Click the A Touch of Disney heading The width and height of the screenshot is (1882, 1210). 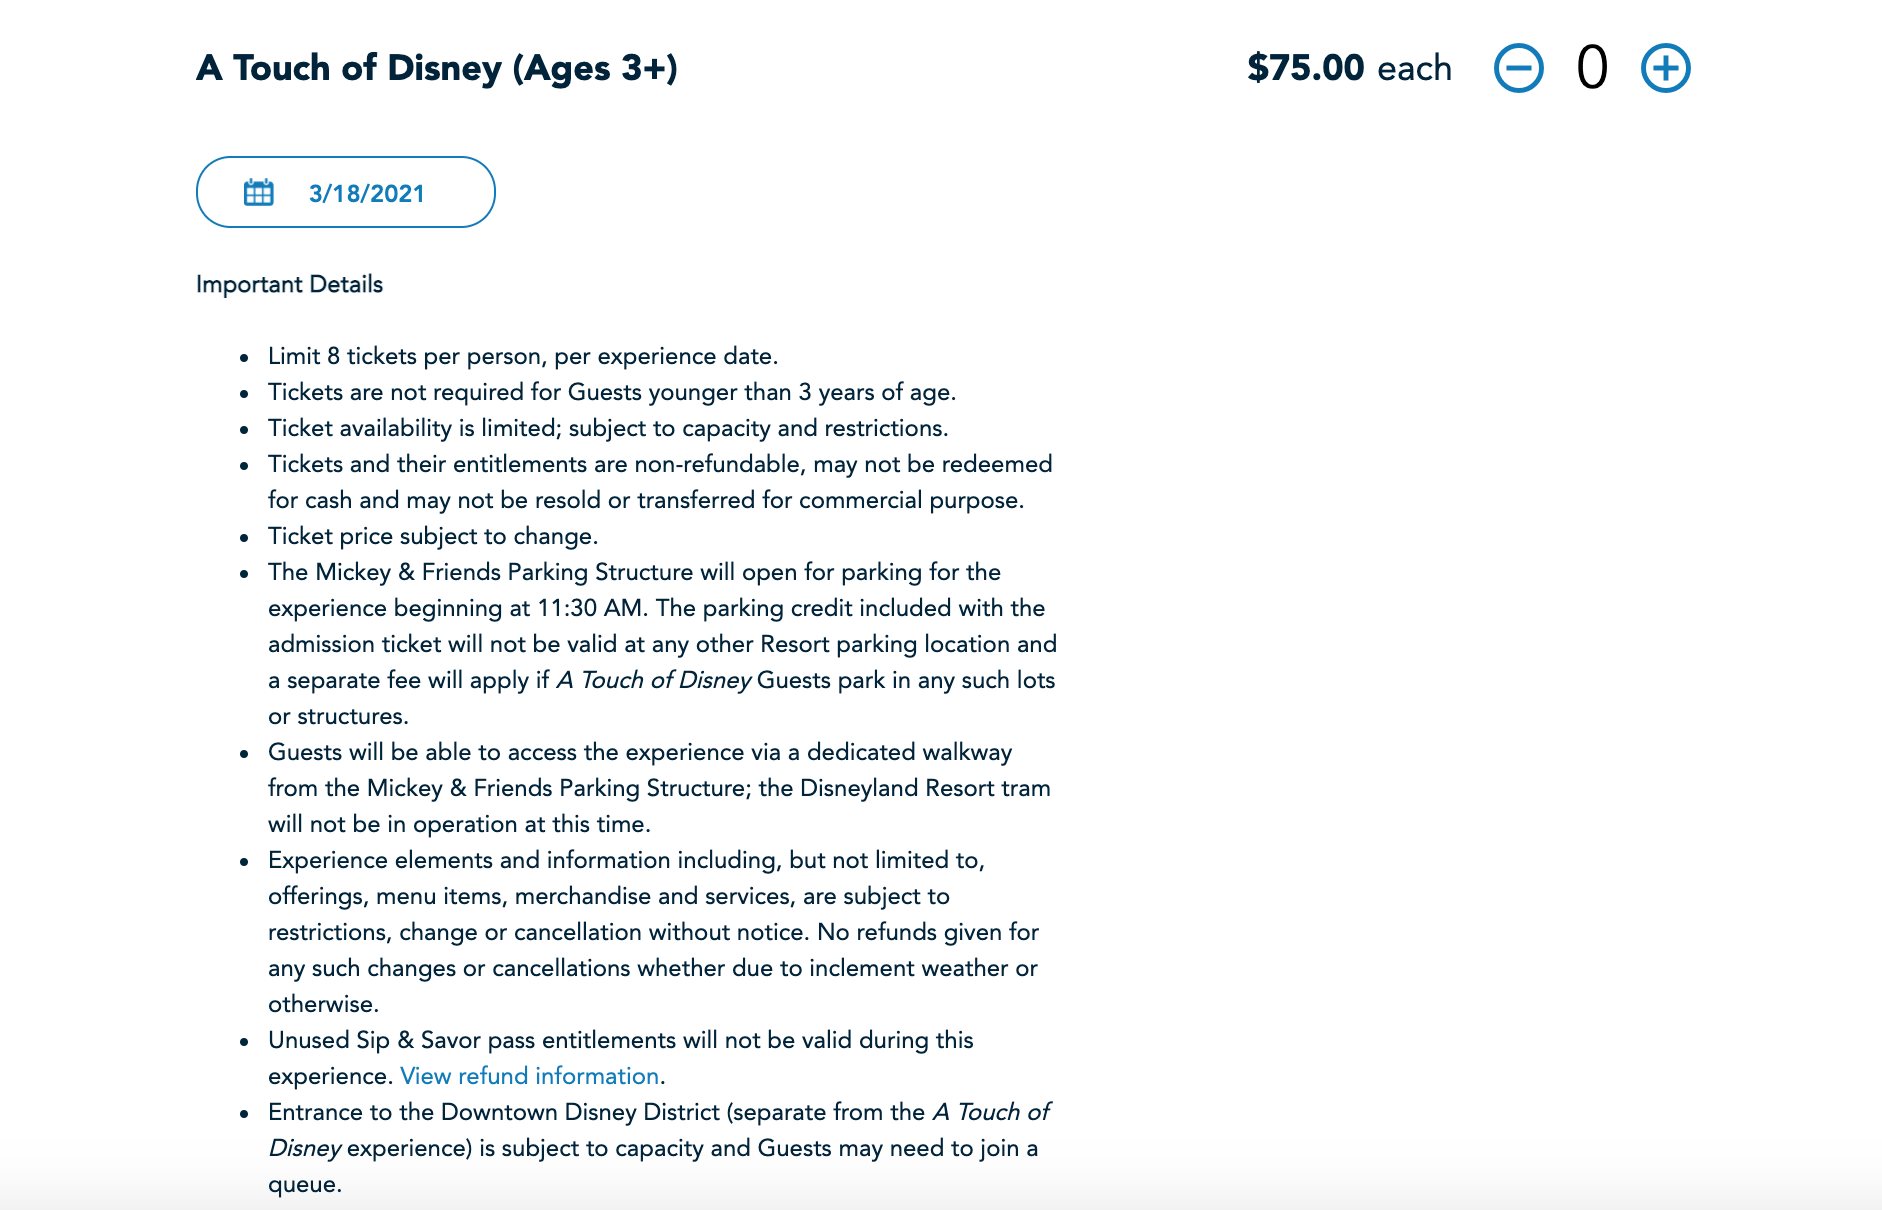437,68
